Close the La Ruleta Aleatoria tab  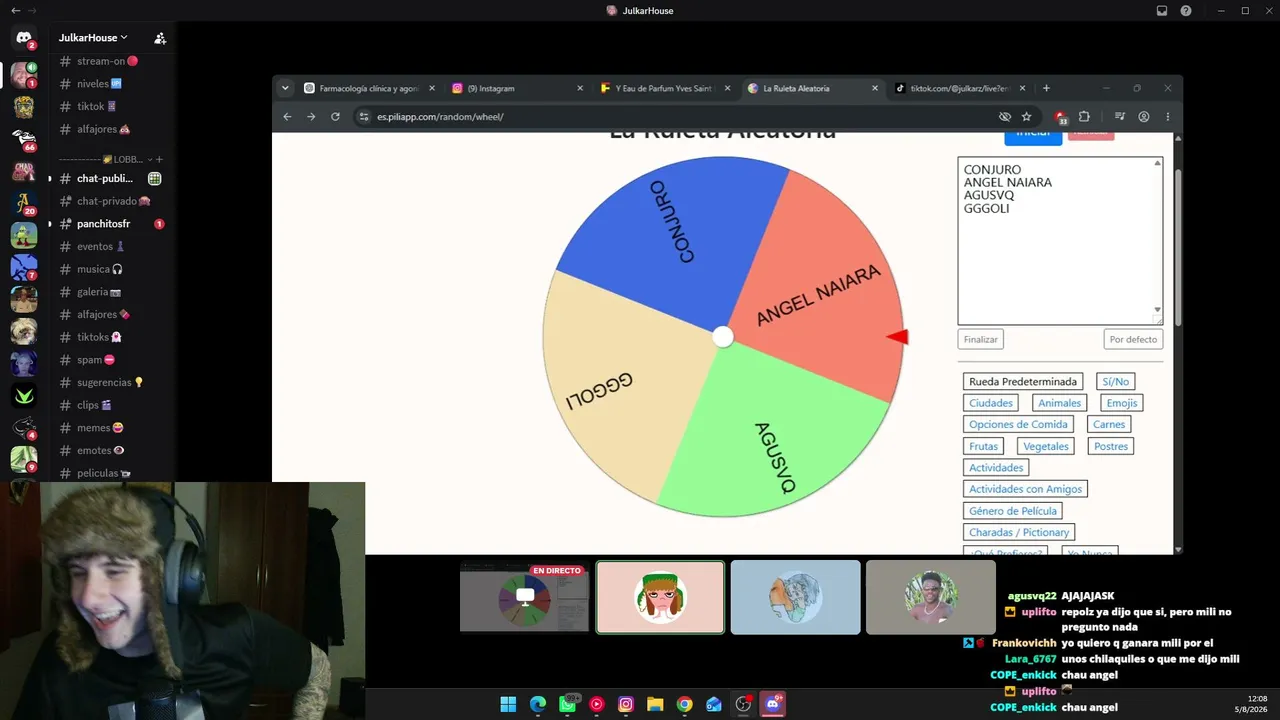coord(875,88)
